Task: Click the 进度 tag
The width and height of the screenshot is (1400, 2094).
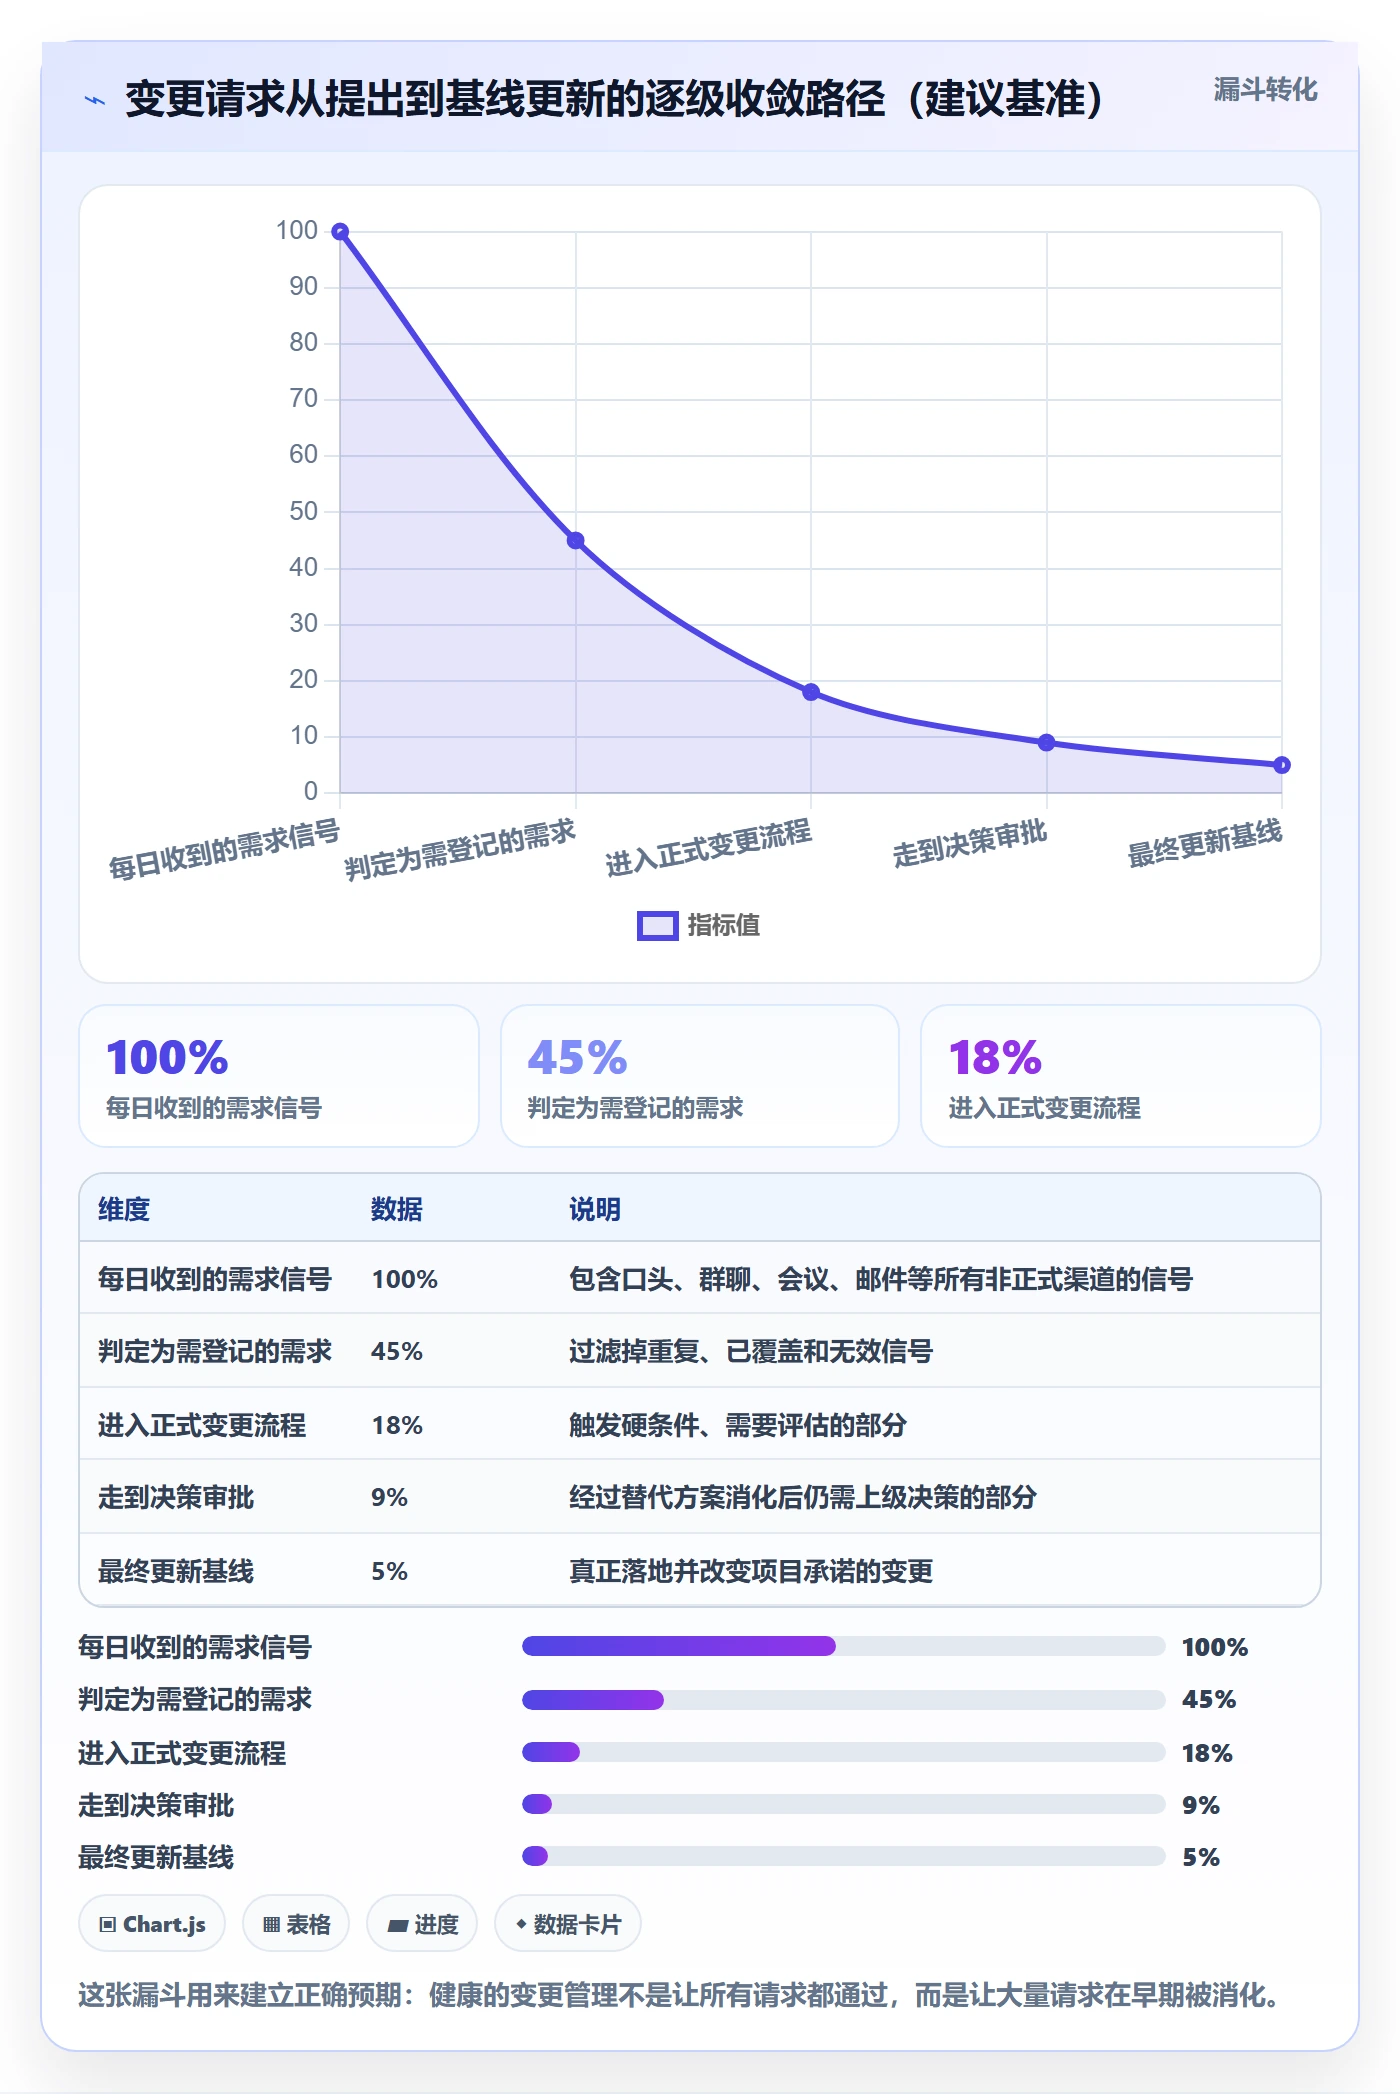Action: (x=422, y=1924)
